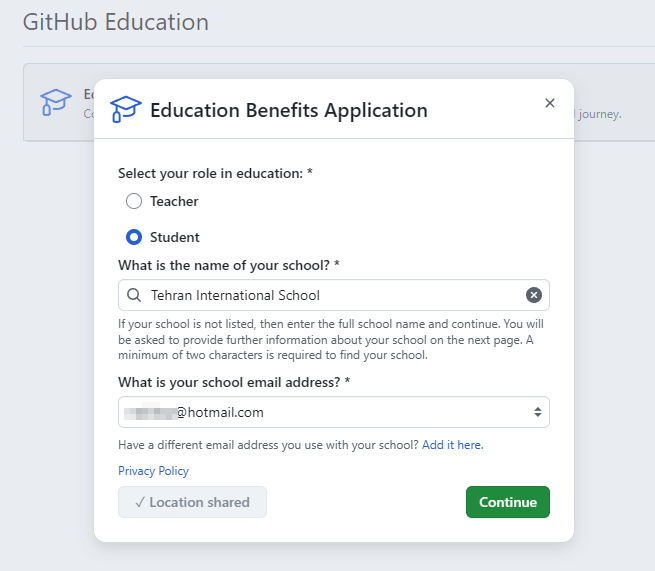Click the 'What is the name of your school?' label
Image resolution: width=655 pixels, height=571 pixels.
point(228,264)
